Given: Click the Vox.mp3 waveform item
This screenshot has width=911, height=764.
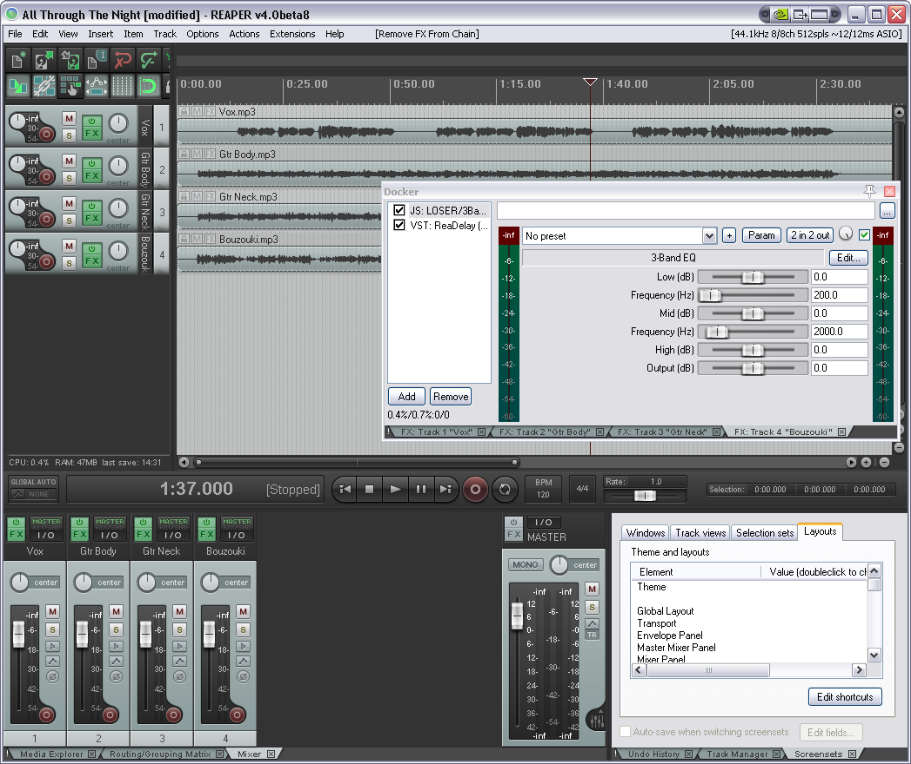Looking at the screenshot, I should pyautogui.click(x=535, y=131).
